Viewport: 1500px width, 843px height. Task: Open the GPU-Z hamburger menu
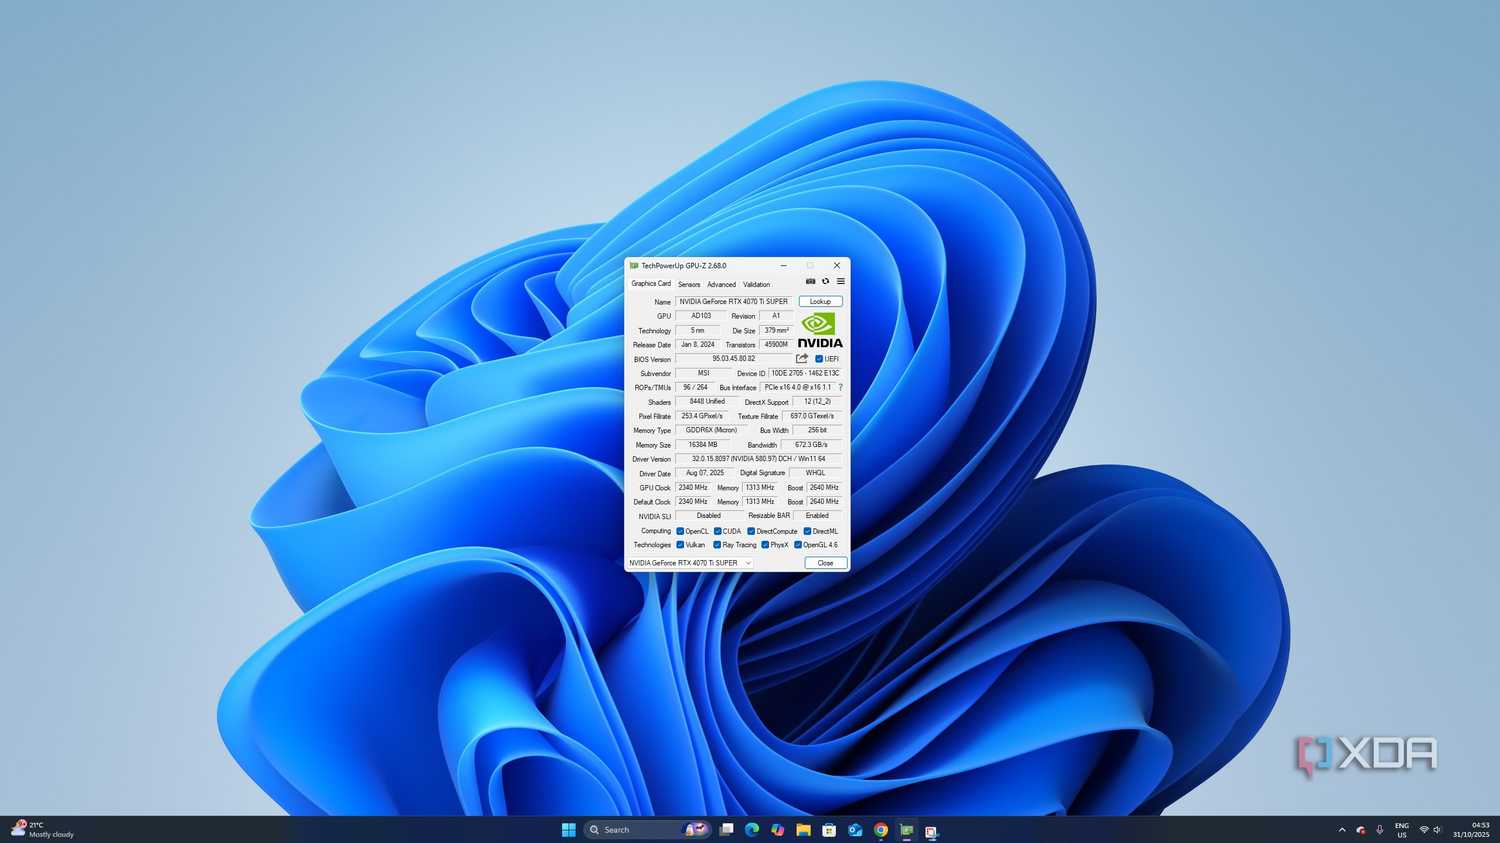840,281
